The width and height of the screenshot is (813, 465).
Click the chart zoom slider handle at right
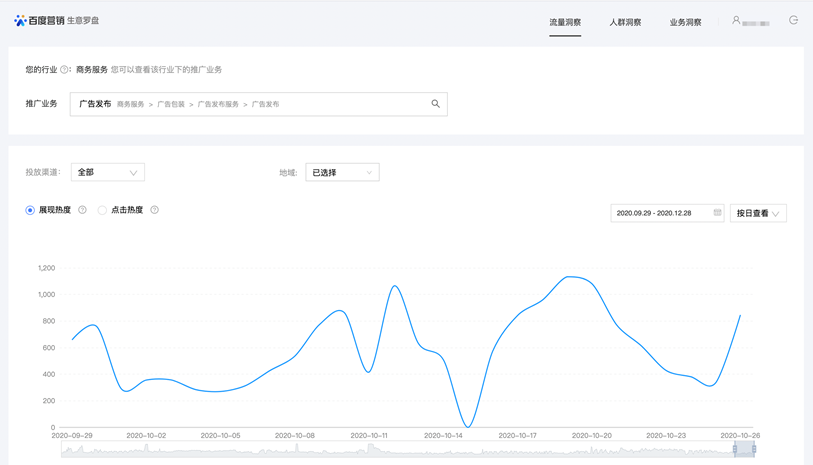754,450
